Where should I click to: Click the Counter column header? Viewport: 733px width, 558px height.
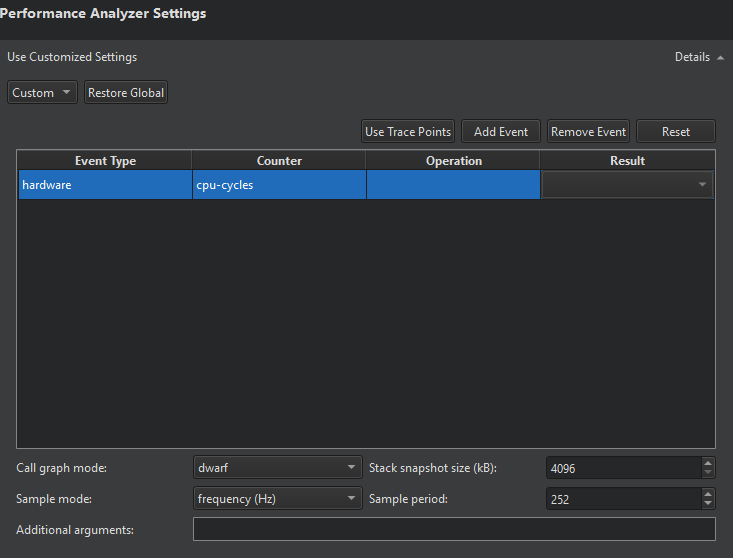[279, 161]
